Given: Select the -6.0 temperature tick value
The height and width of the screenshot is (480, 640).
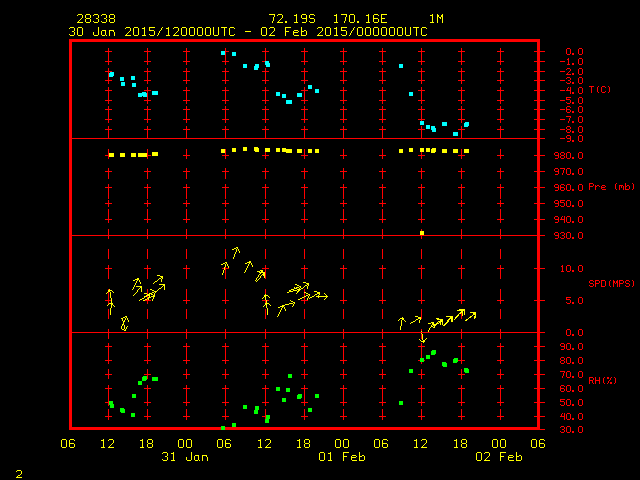Looking at the screenshot, I should click(571, 109).
